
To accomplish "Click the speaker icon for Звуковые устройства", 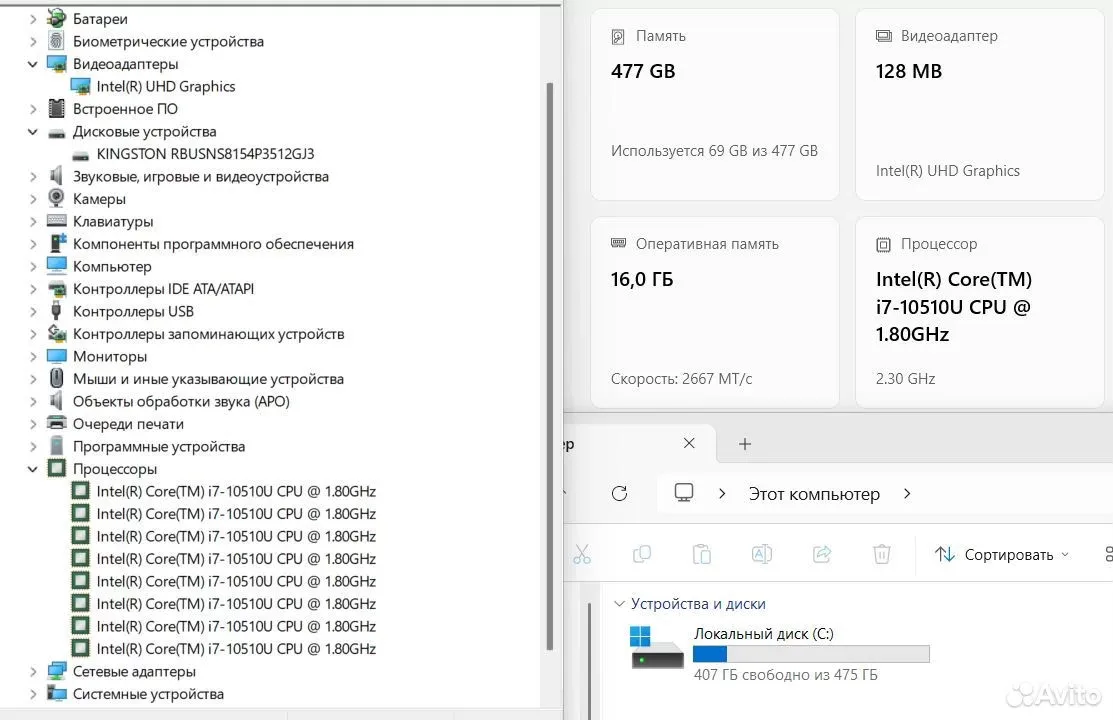I will [57, 176].
